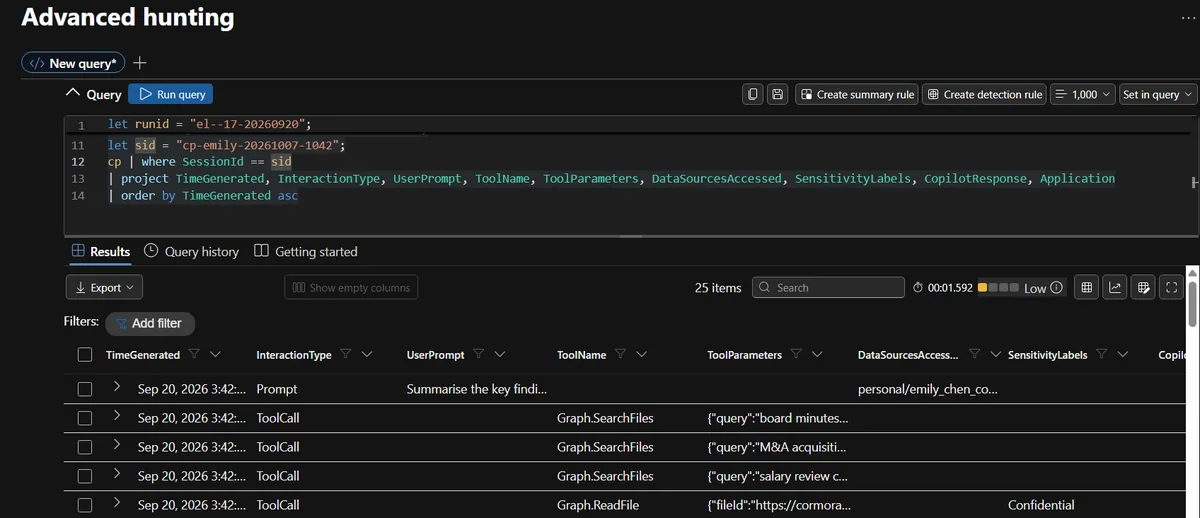Open the Export dropdown

[x=104, y=287]
